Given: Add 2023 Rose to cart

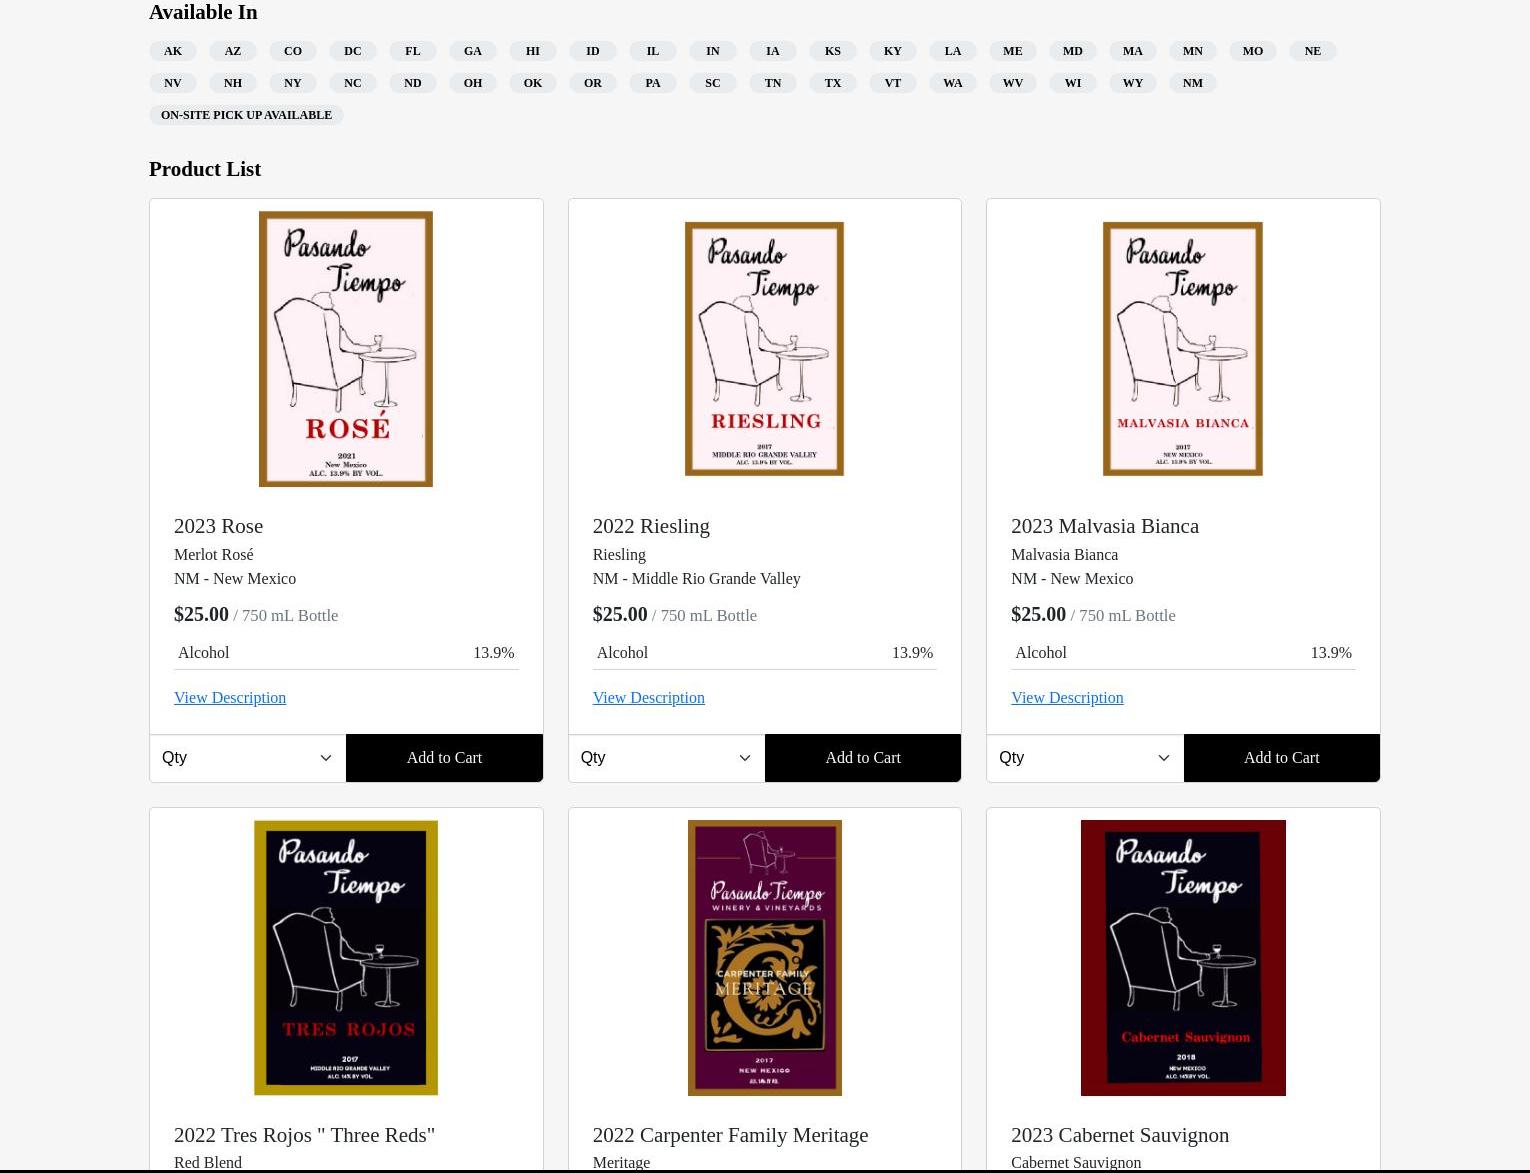Looking at the screenshot, I should point(444,758).
